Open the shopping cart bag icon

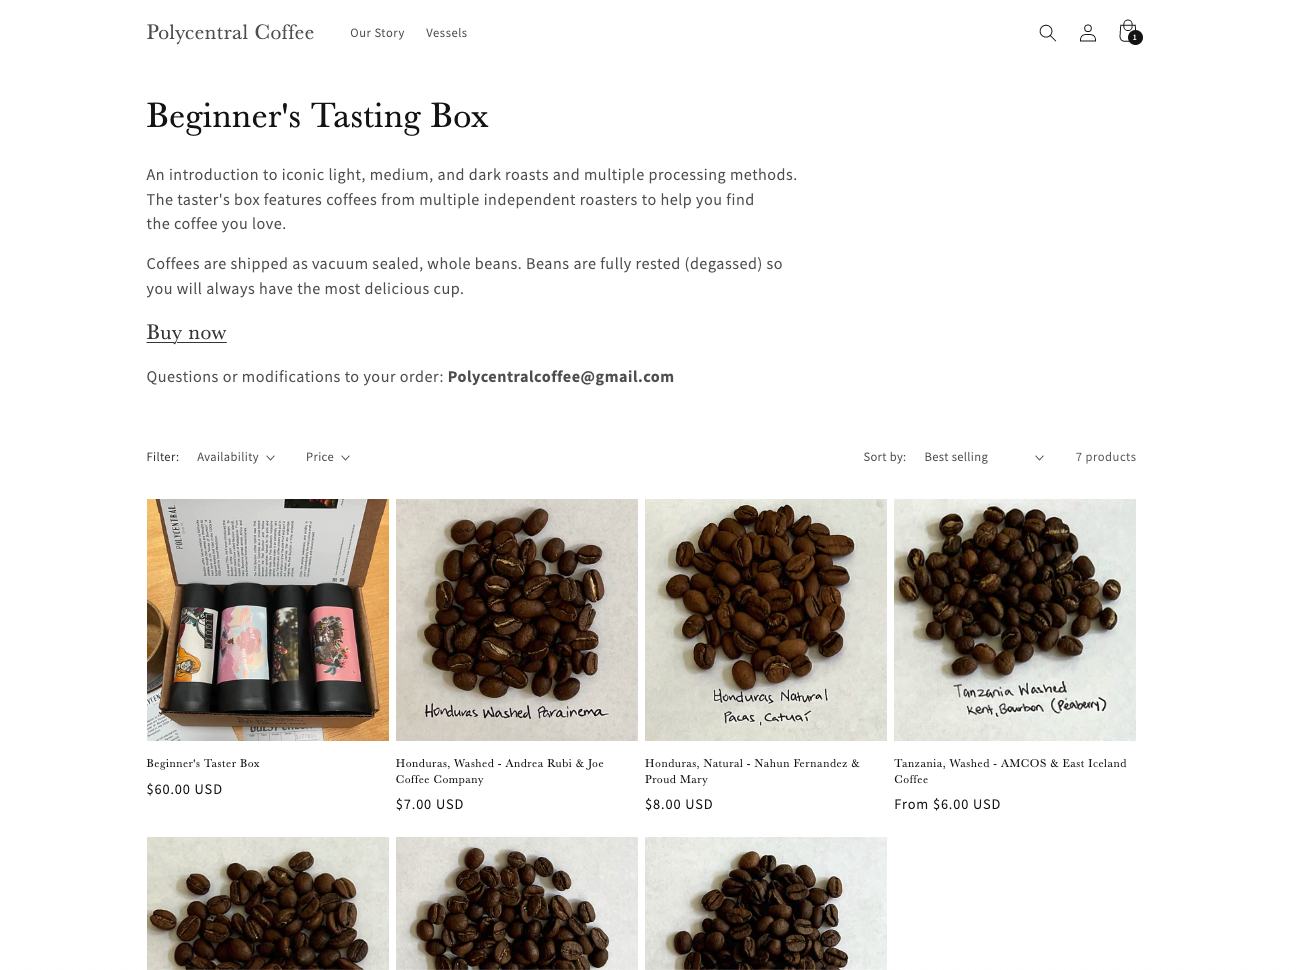pos(1127,31)
